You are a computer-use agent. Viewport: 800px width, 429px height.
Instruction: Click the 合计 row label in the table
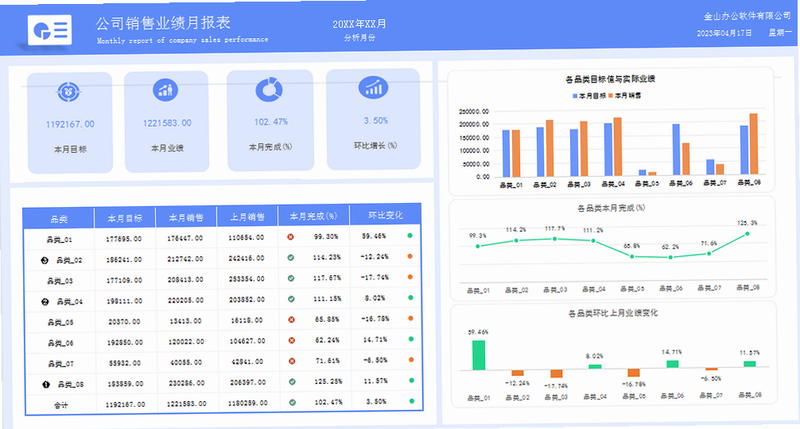tap(61, 406)
